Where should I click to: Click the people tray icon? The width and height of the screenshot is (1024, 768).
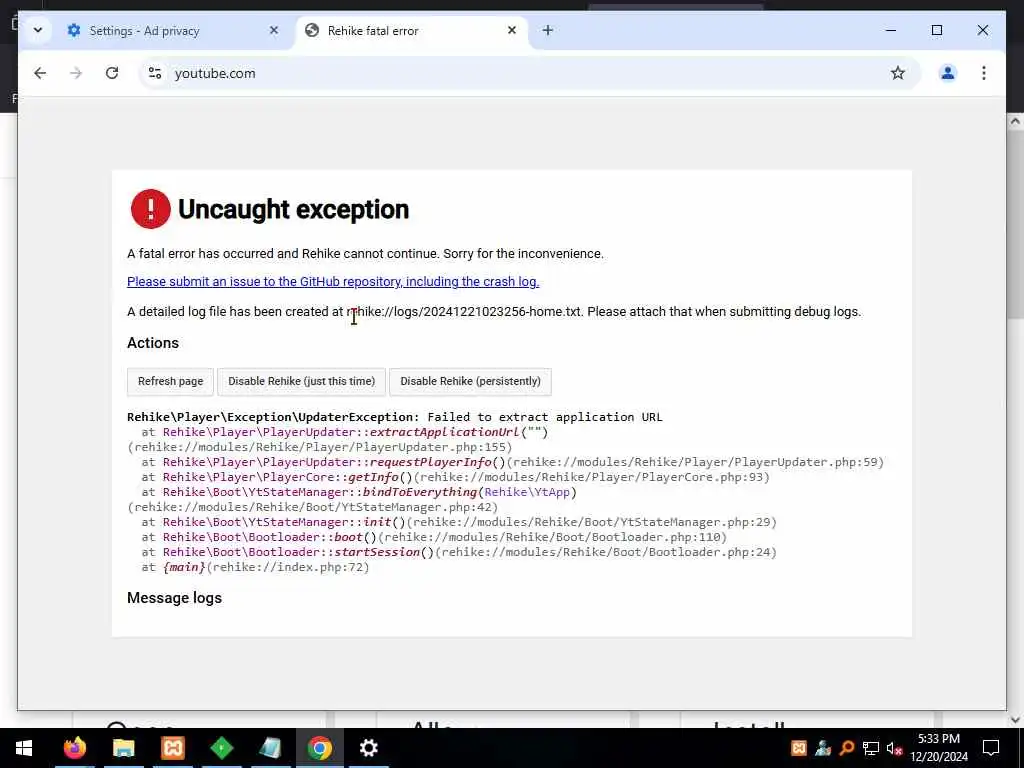coord(823,748)
